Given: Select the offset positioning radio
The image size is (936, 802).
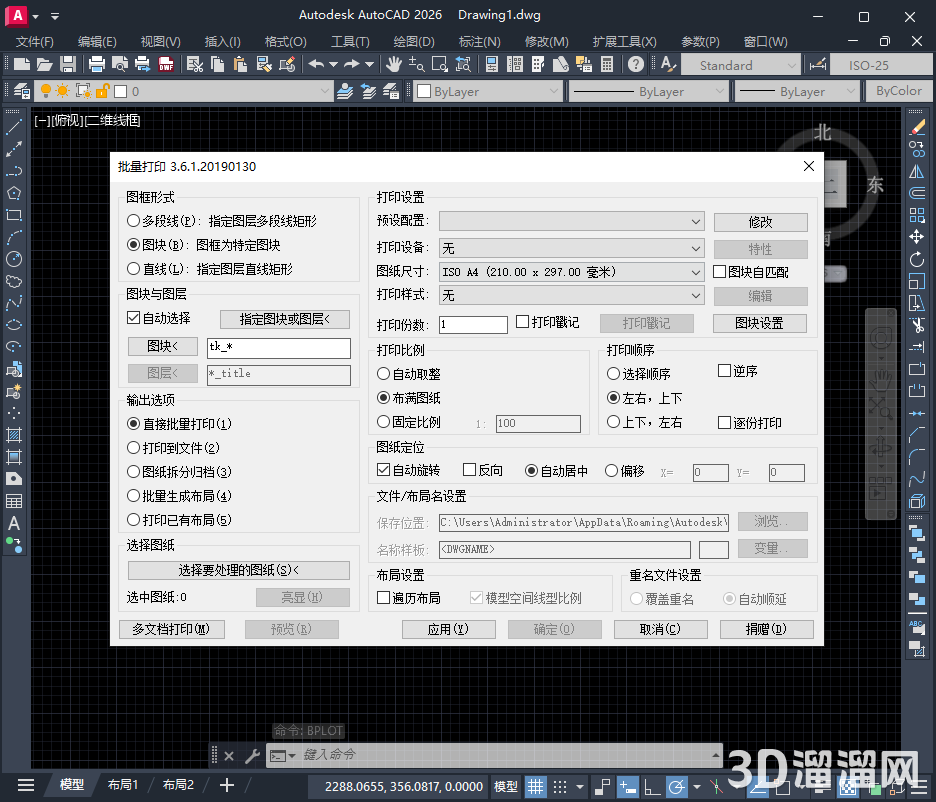Looking at the screenshot, I should tap(611, 471).
